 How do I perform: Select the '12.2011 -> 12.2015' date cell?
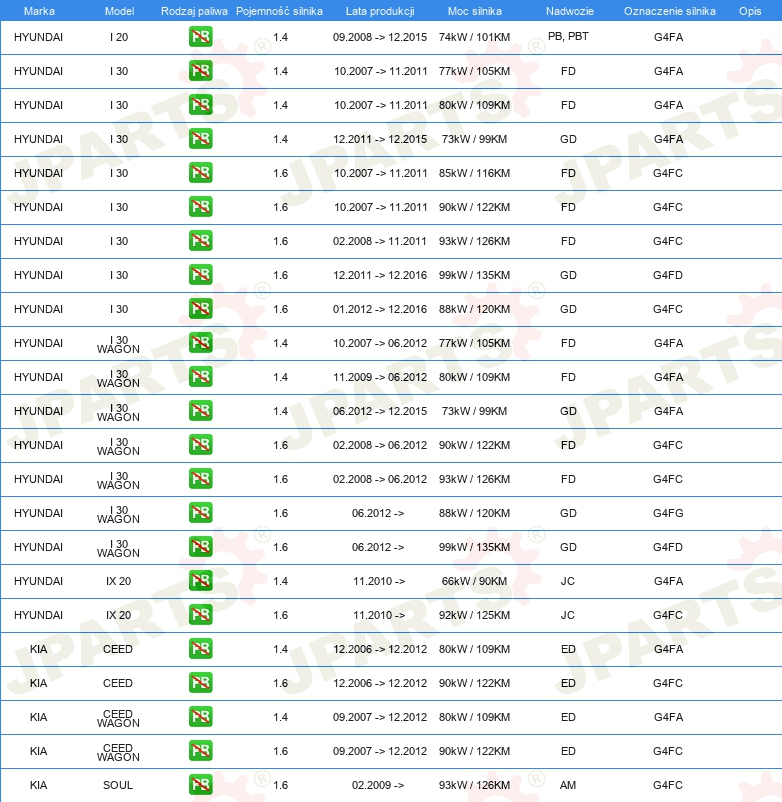pyautogui.click(x=379, y=139)
